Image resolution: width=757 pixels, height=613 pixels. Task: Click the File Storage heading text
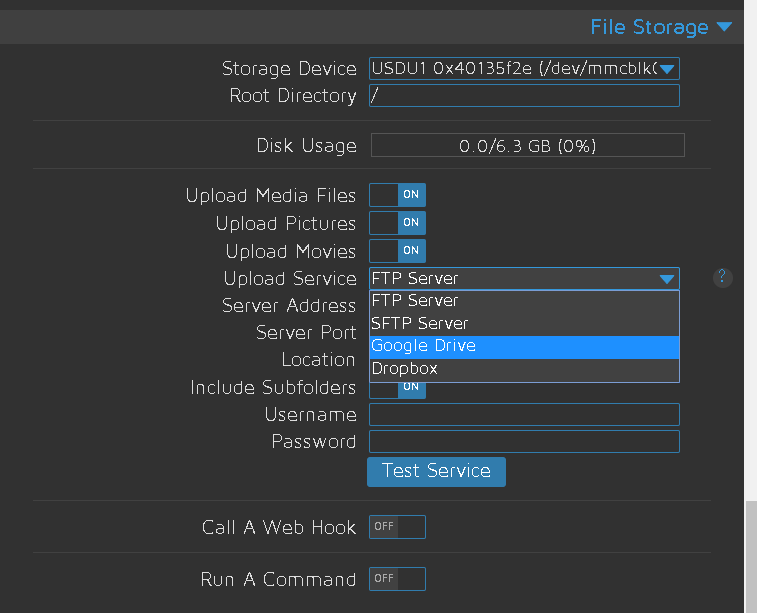click(x=649, y=27)
